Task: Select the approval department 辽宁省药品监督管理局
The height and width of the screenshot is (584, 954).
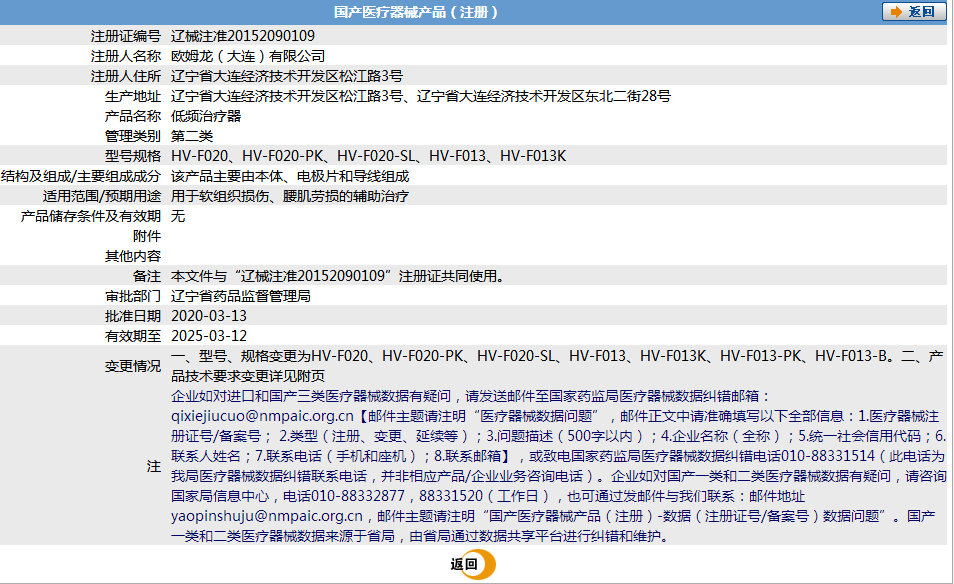Action: tap(241, 296)
